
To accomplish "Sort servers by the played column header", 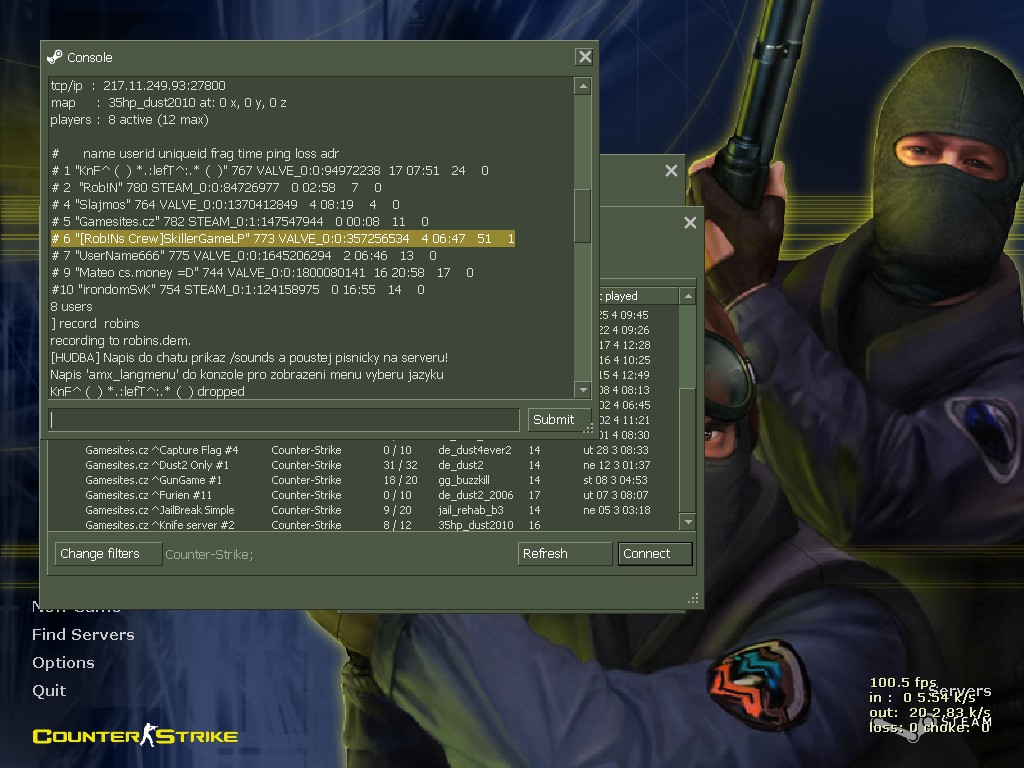I will pyautogui.click(x=639, y=296).
